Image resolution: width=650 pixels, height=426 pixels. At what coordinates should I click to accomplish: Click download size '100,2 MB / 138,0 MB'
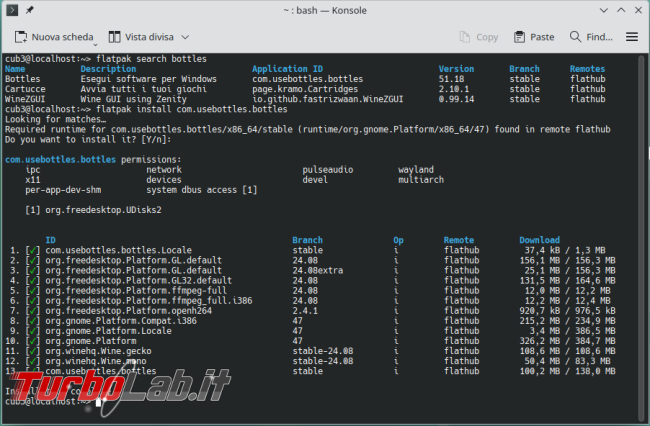[568, 371]
